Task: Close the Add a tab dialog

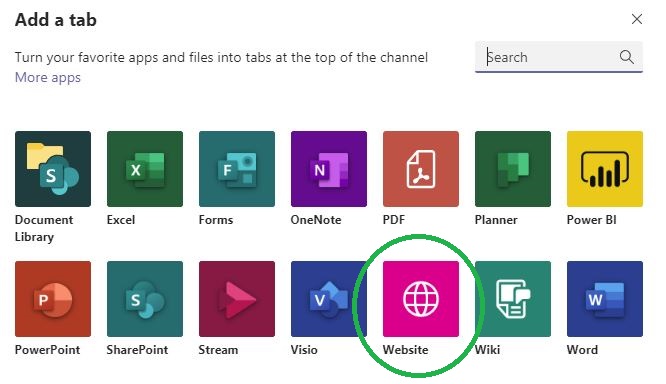Action: pos(637,19)
